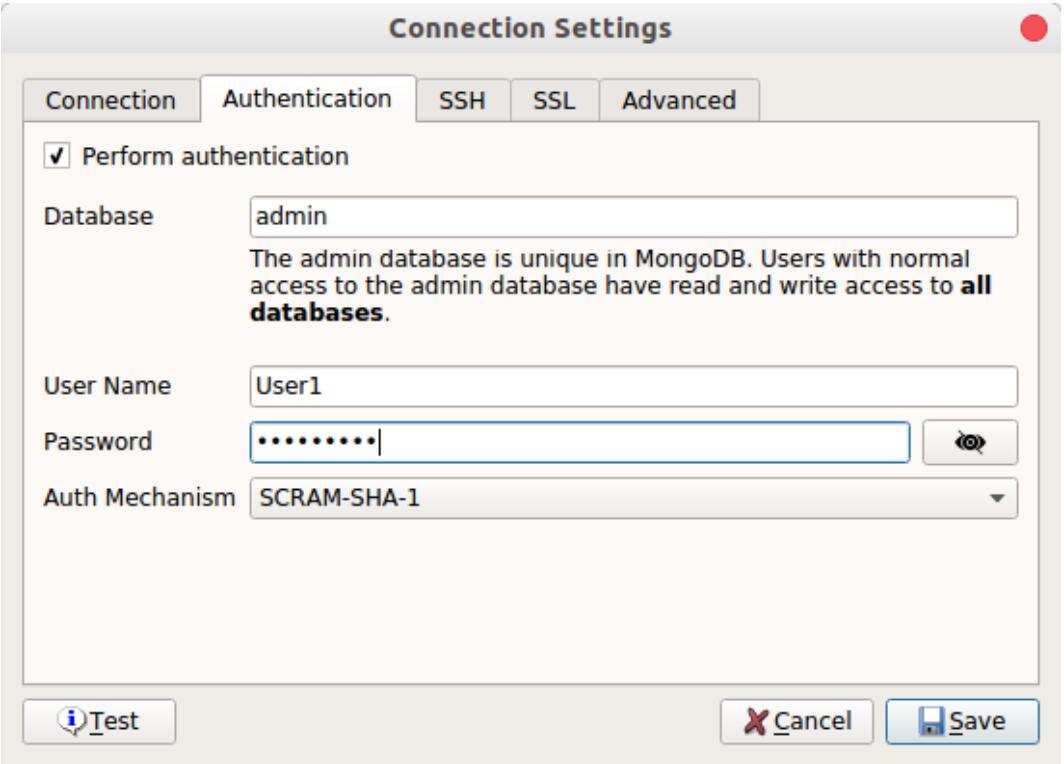
Task: Cancel the connection settings dialog
Action: point(797,721)
